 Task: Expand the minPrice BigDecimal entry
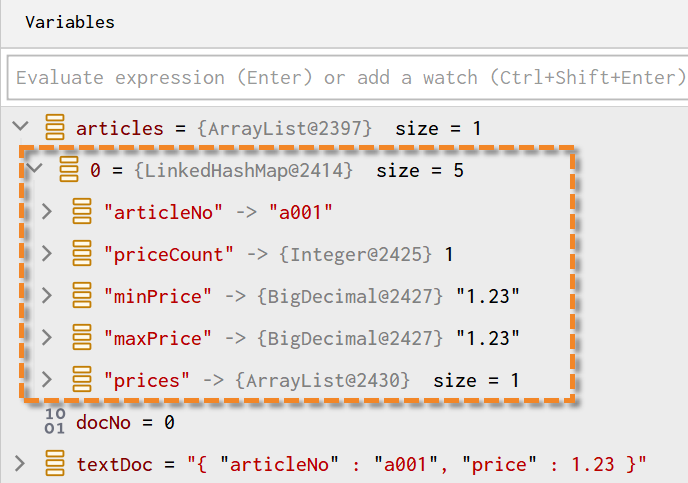pos(47,295)
